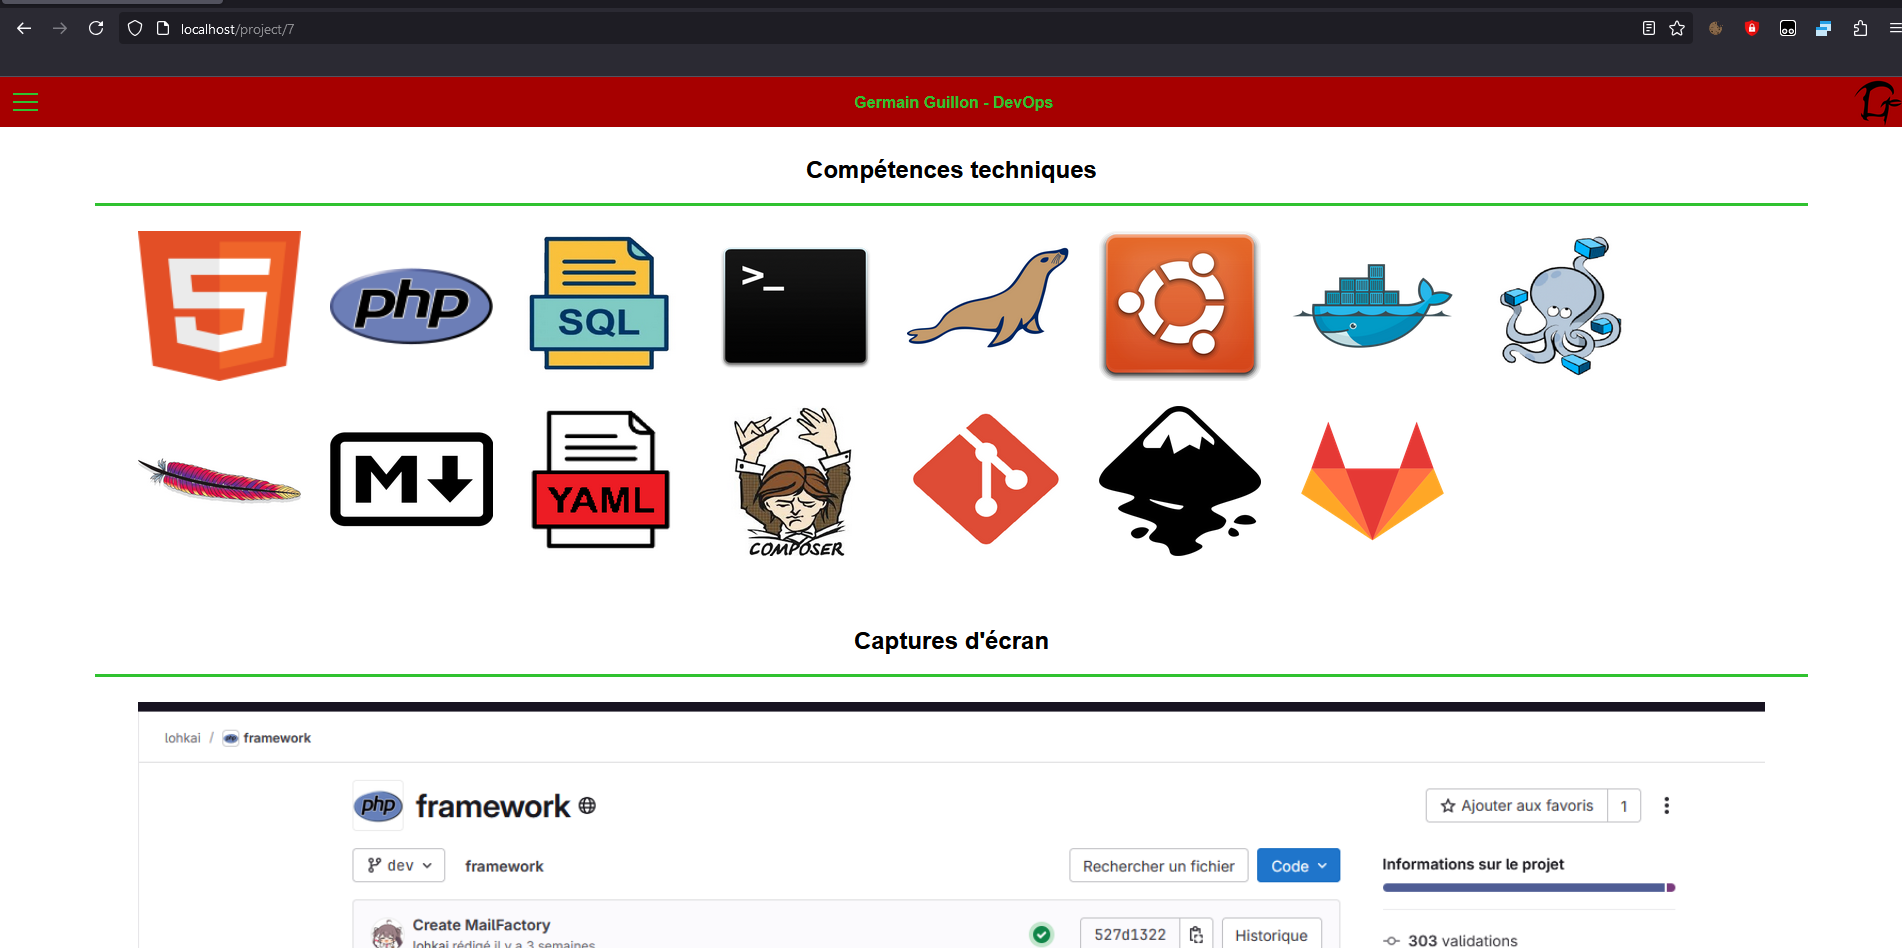Click the PHP logo in skills
Viewport: 1902px width, 948px height.
tap(411, 306)
